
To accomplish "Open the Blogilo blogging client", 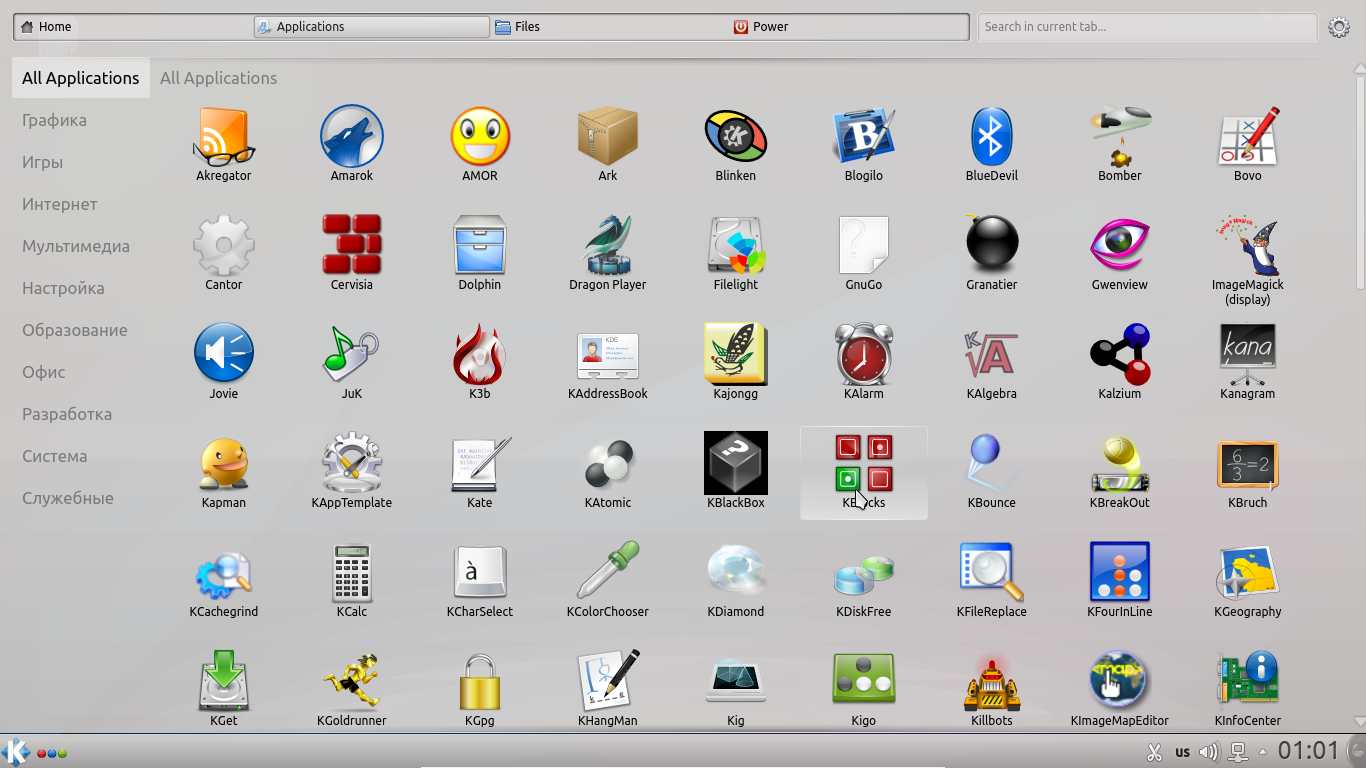I will click(864, 145).
